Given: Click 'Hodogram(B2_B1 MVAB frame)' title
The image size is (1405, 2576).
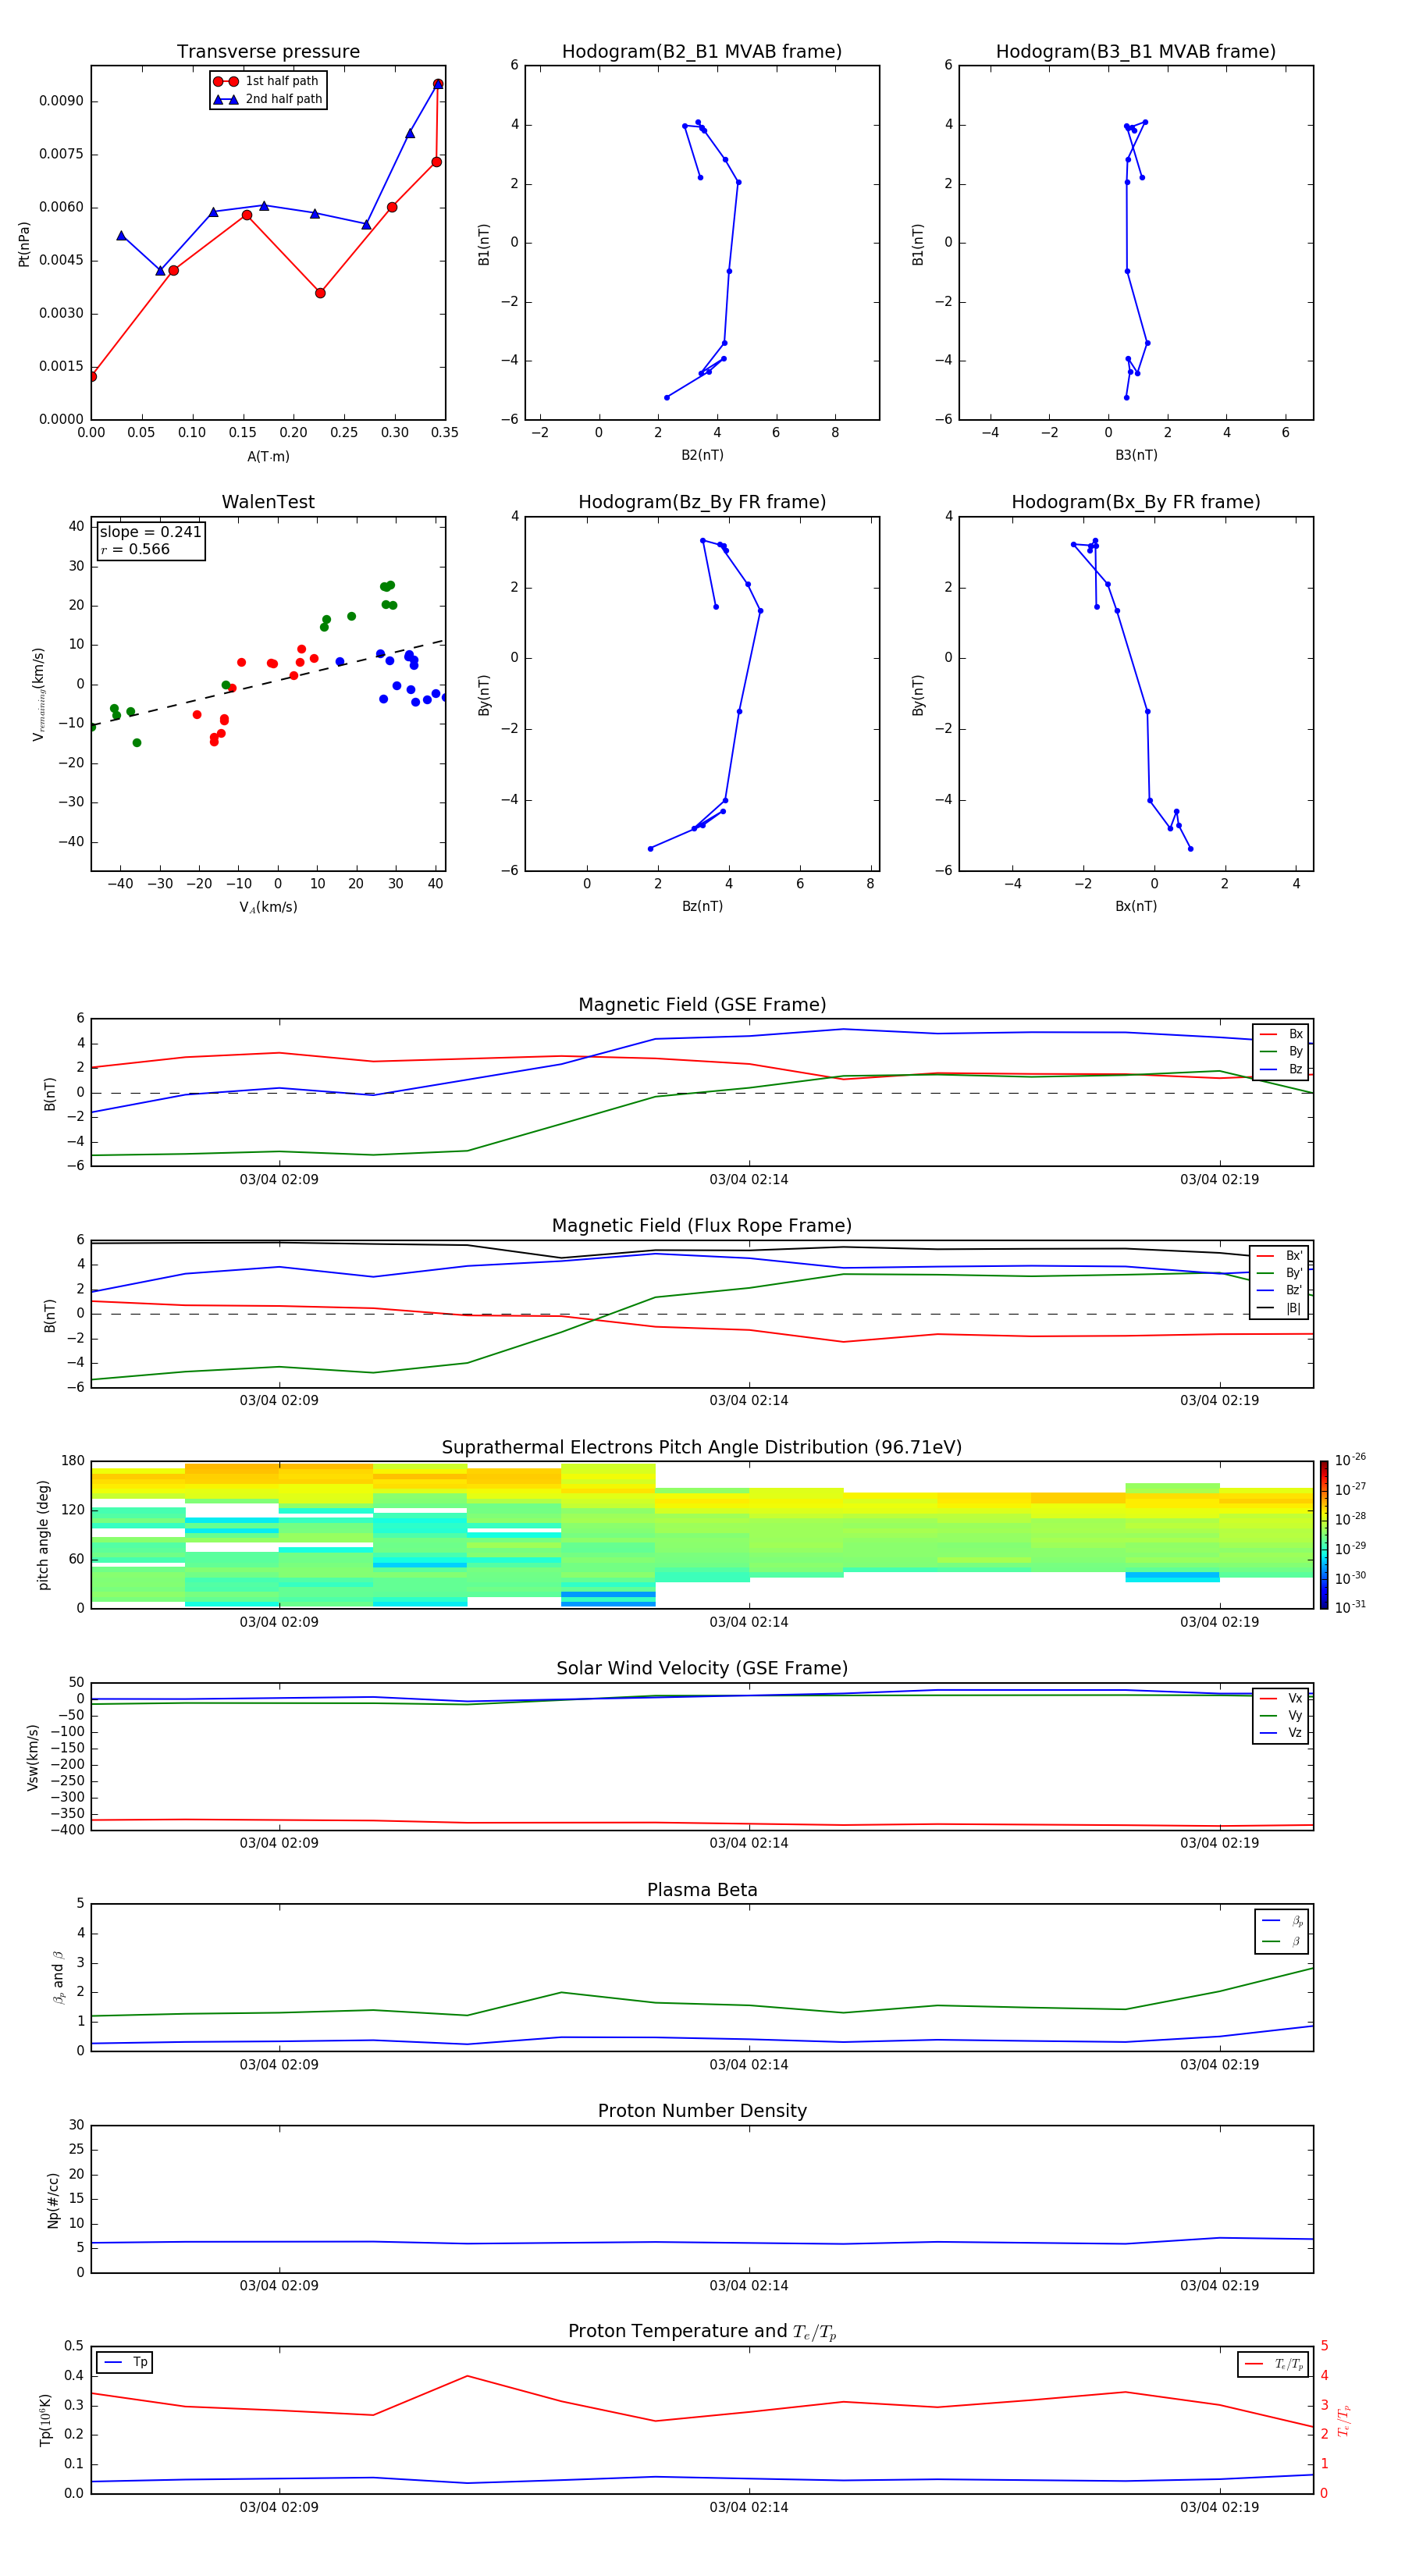Looking at the screenshot, I should 702,52.
